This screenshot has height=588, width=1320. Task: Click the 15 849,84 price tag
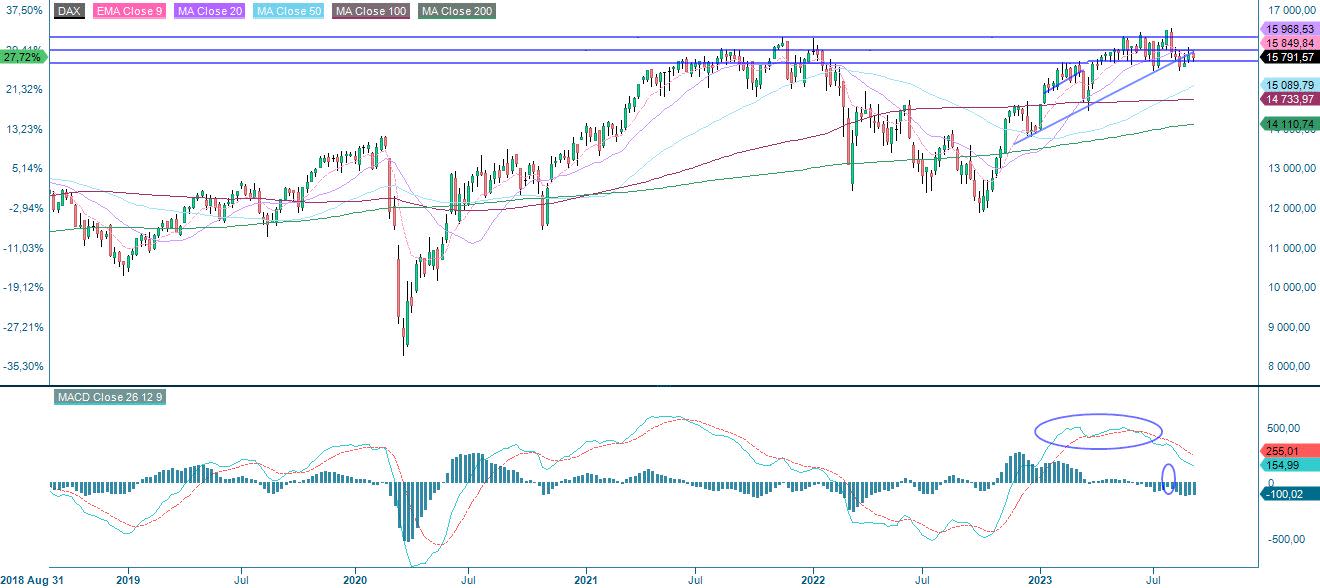tap(1289, 44)
